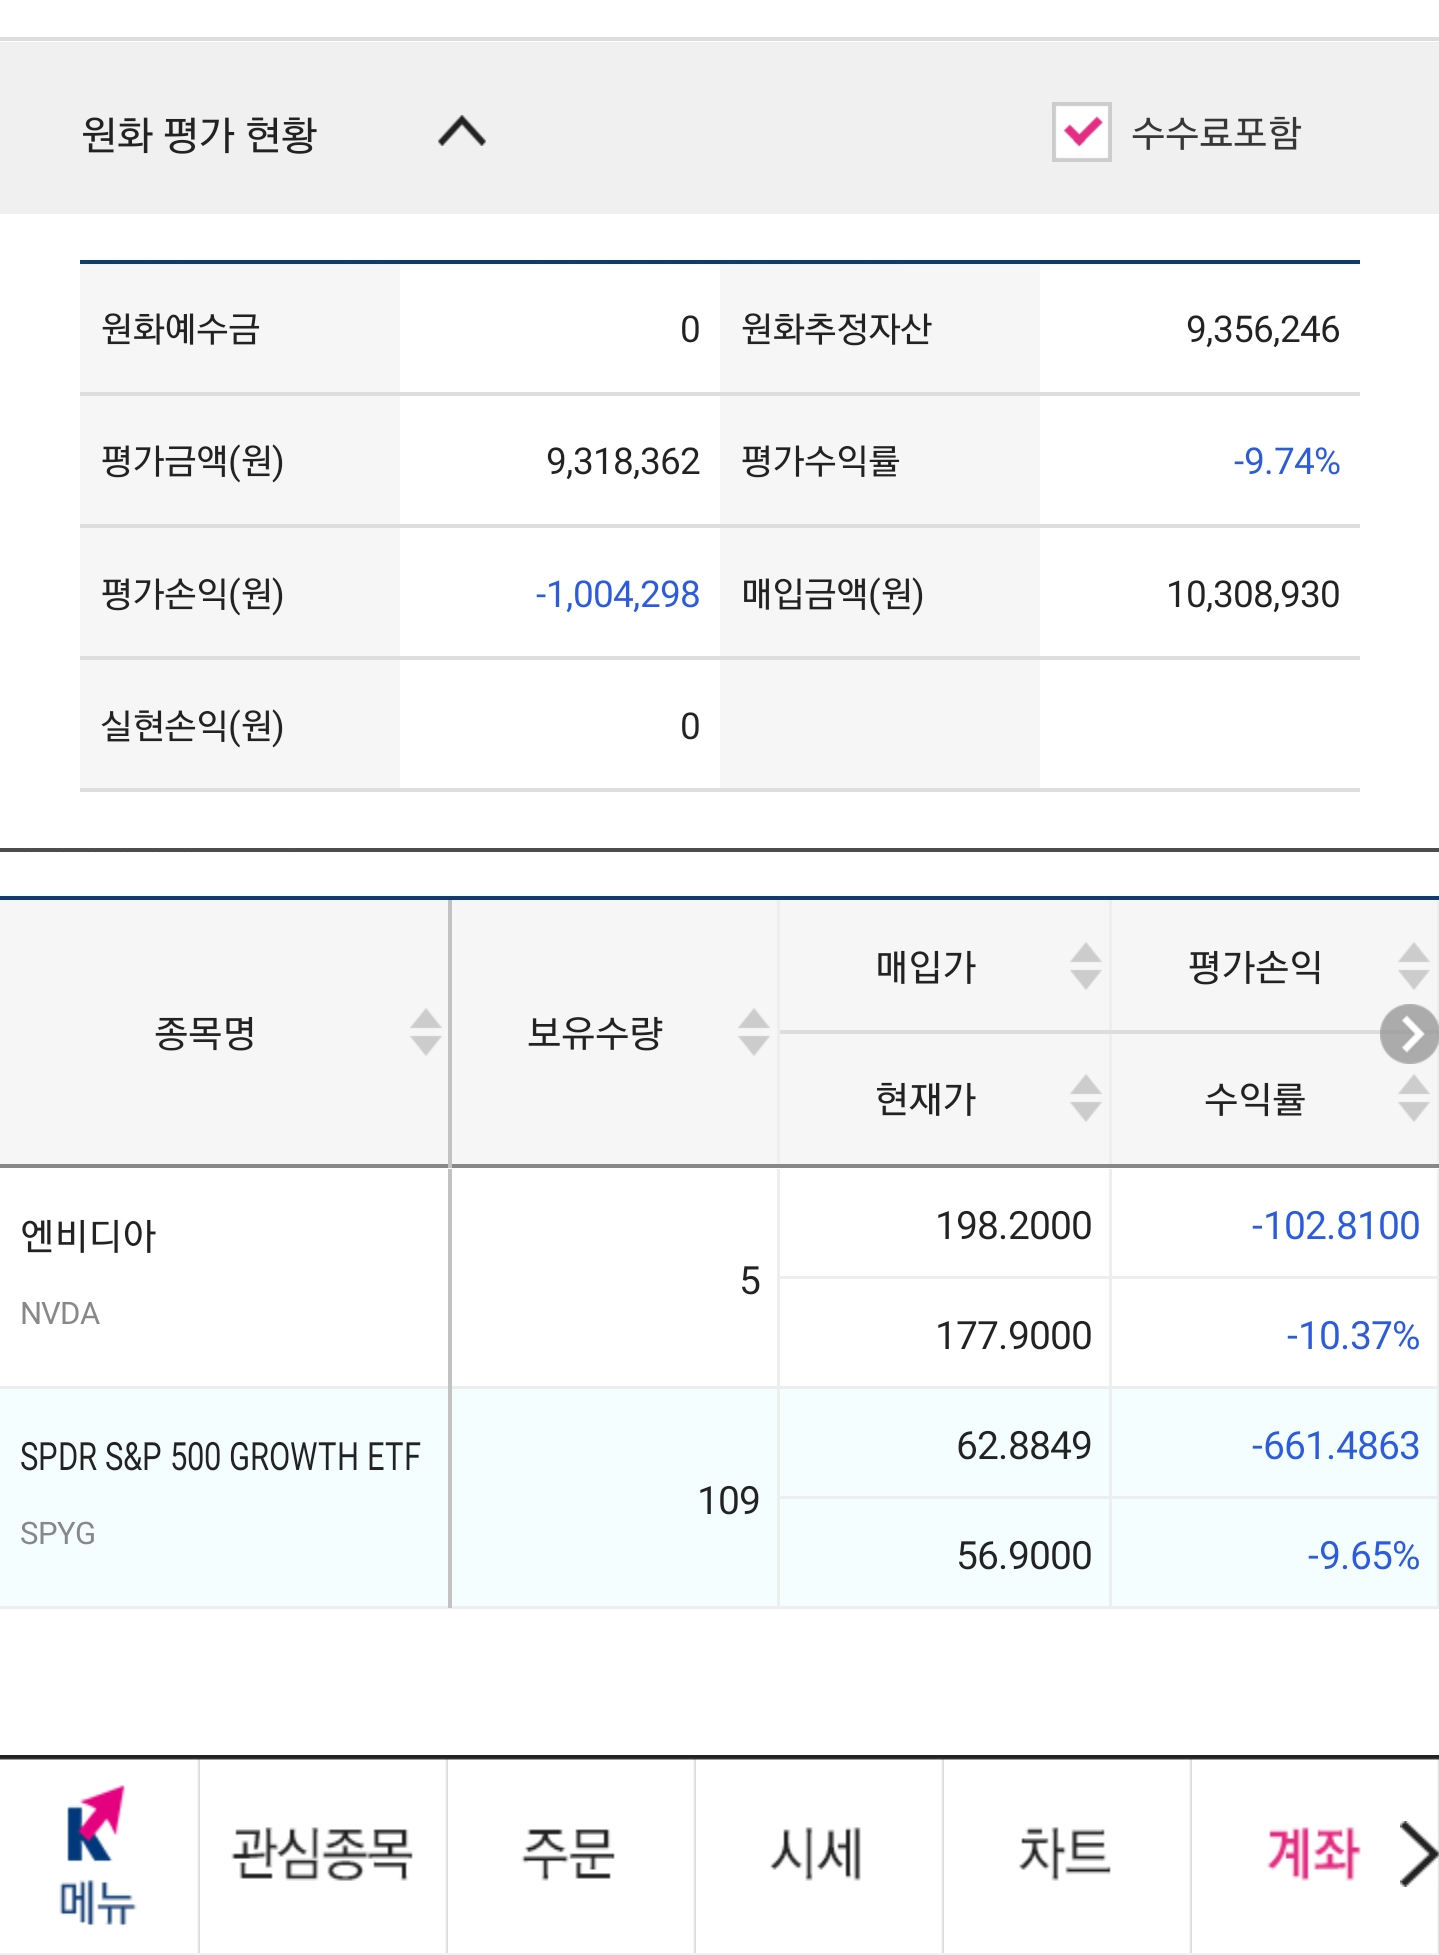
Task: Click the 원화 평가 현황 heading
Action: click(x=199, y=134)
